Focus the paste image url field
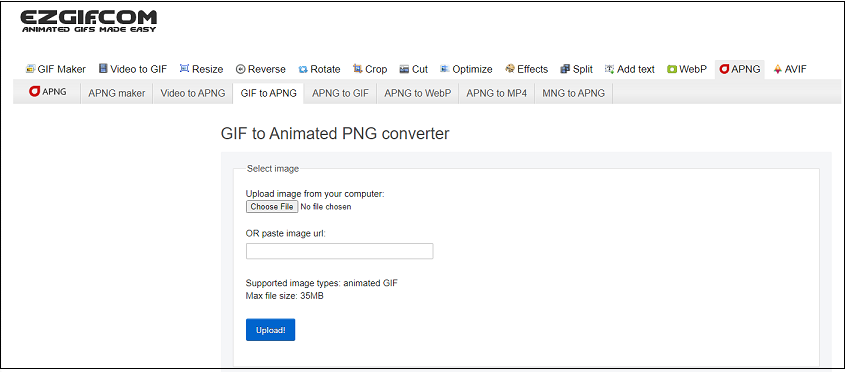Viewport: 848px width, 372px height. point(340,251)
